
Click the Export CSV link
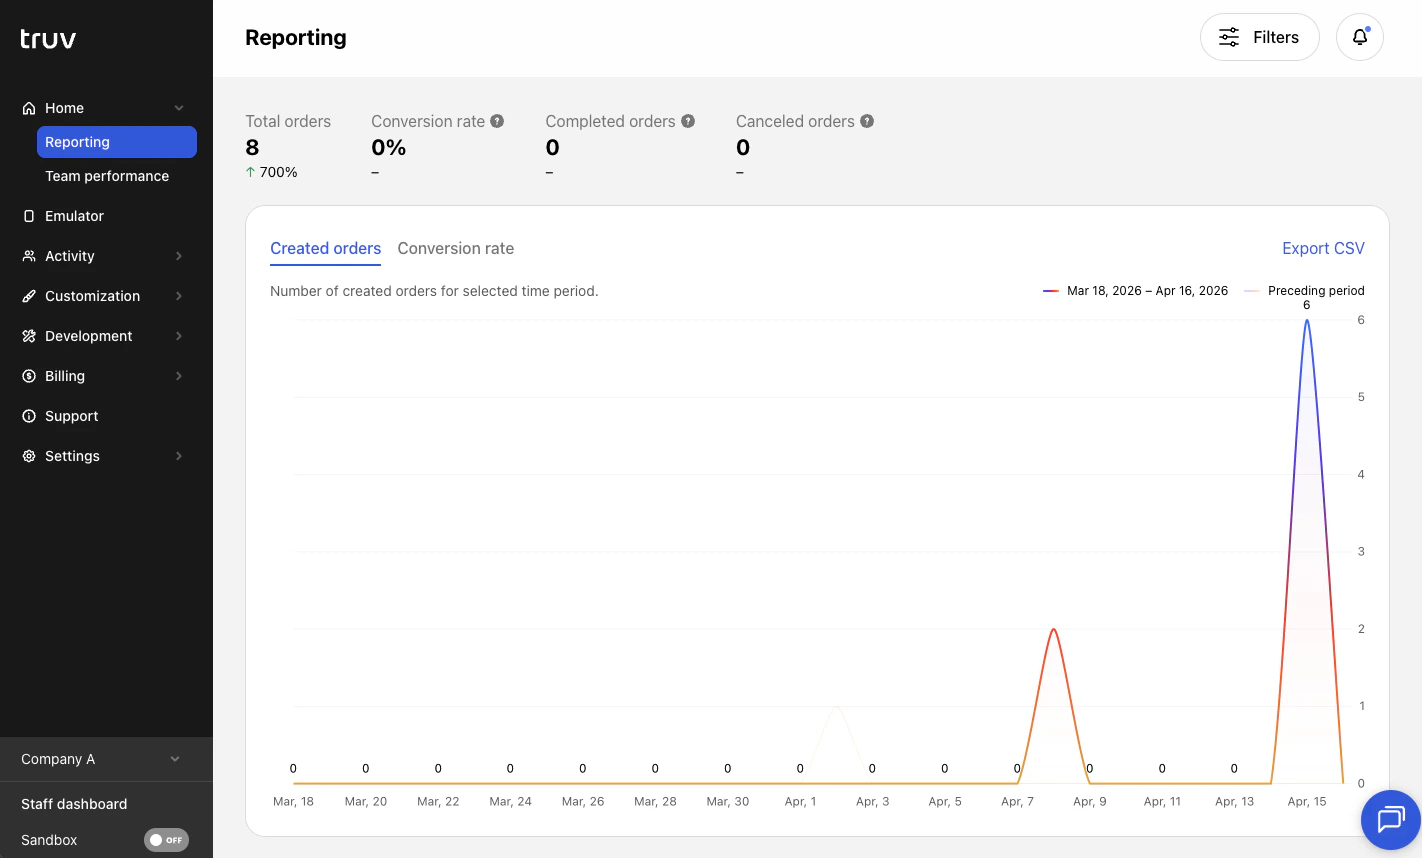1323,248
